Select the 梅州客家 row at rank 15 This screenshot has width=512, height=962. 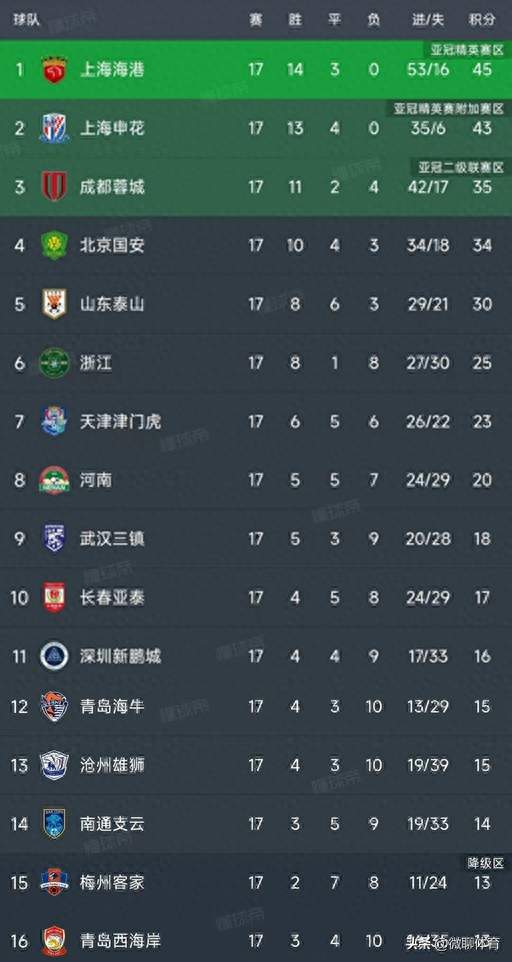coord(256,883)
